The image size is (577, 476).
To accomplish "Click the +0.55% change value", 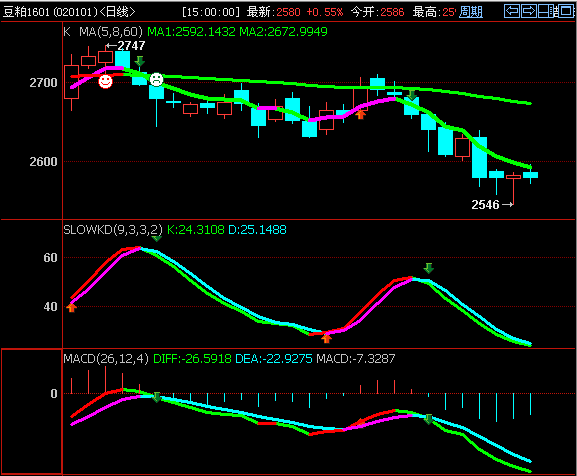I will [x=325, y=12].
